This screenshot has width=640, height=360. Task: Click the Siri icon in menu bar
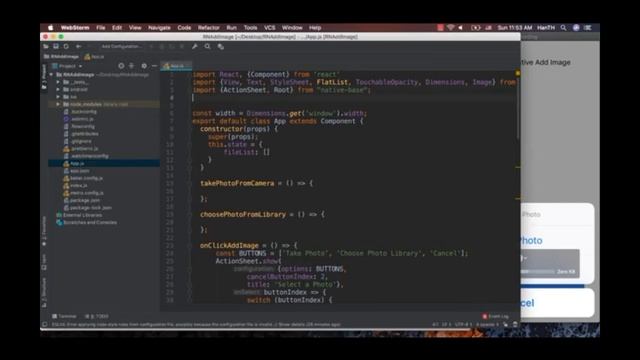tap(576, 28)
